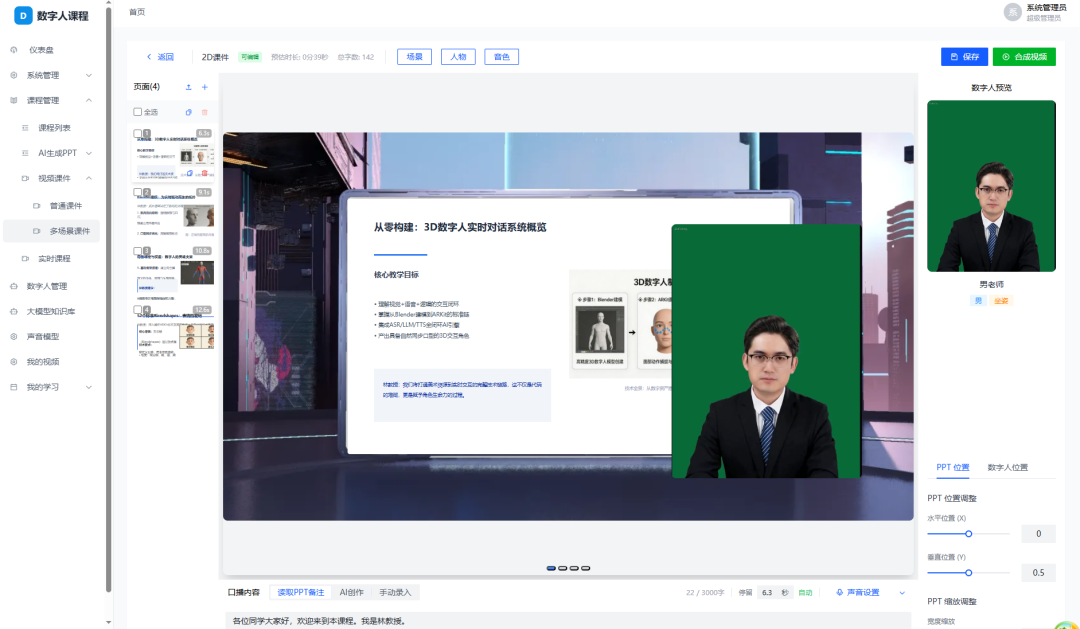Click trash icon next to 全选
The width and height of the screenshot is (1080, 629).
coord(205,112)
